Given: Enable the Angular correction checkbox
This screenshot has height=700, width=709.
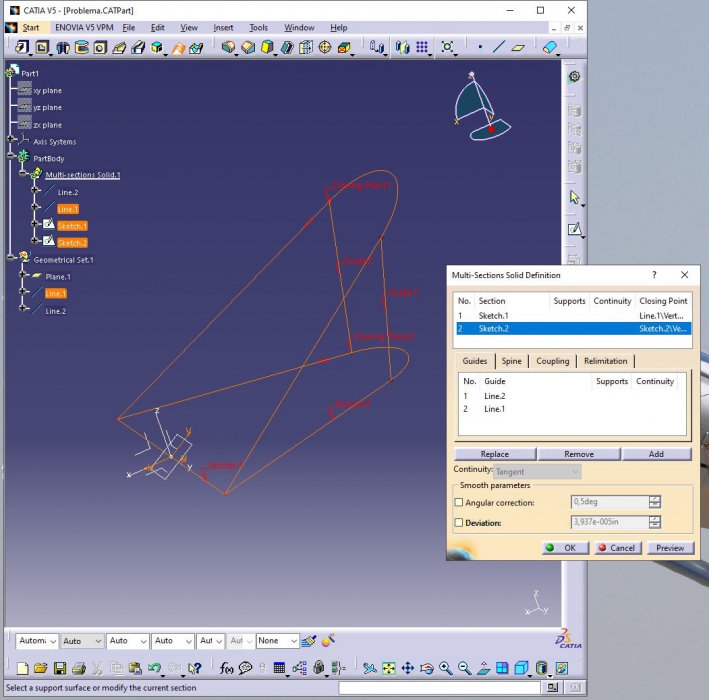Looking at the screenshot, I should pyautogui.click(x=459, y=502).
